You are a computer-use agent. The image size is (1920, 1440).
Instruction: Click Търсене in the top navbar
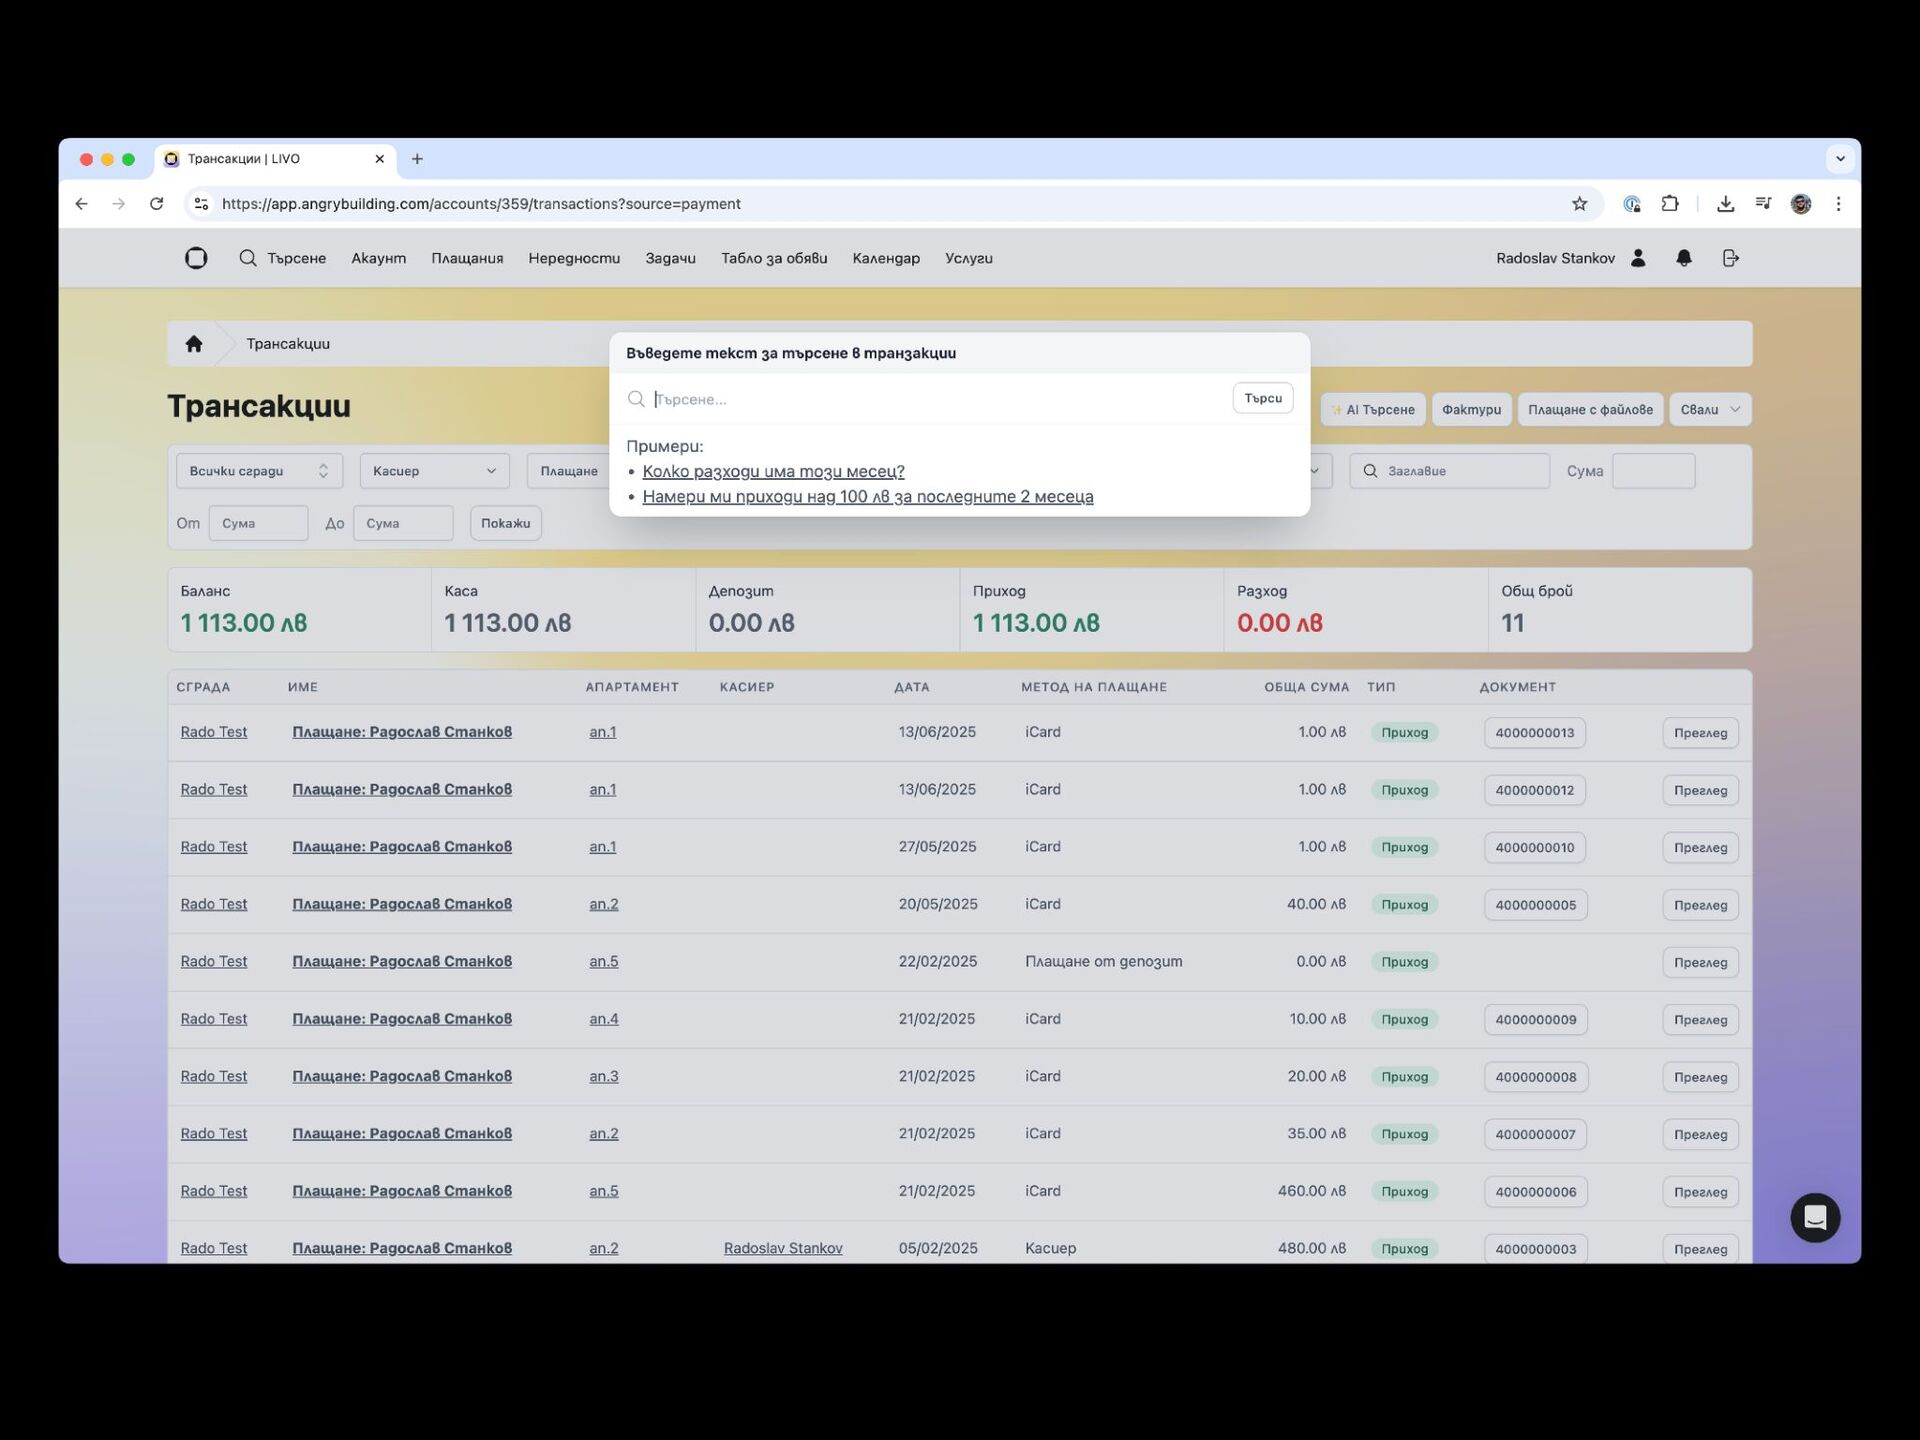tap(296, 258)
